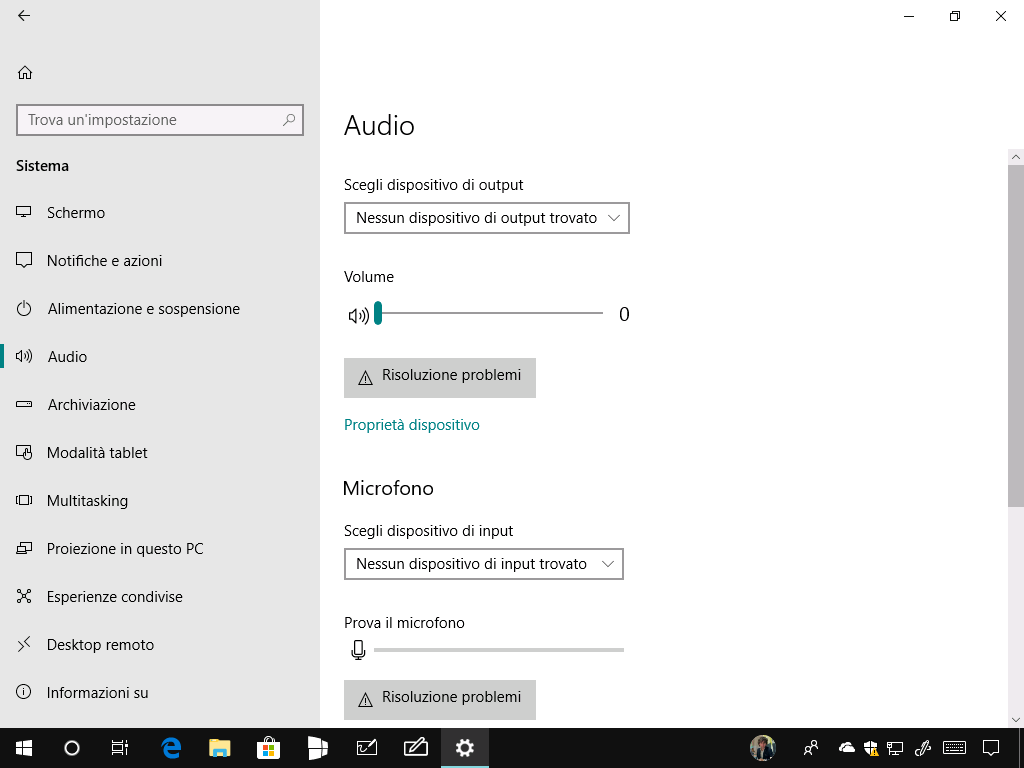Click Risoluzione problemi under Volume
1024x768 pixels.
(x=440, y=377)
